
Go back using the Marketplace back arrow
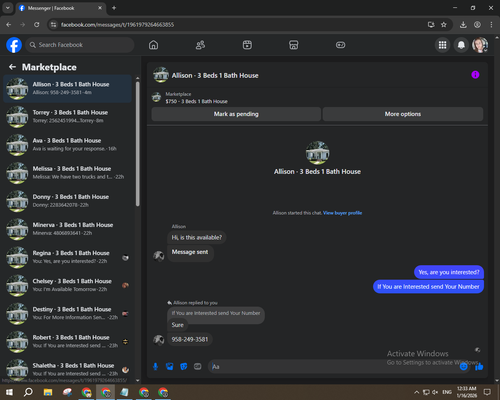(13, 67)
